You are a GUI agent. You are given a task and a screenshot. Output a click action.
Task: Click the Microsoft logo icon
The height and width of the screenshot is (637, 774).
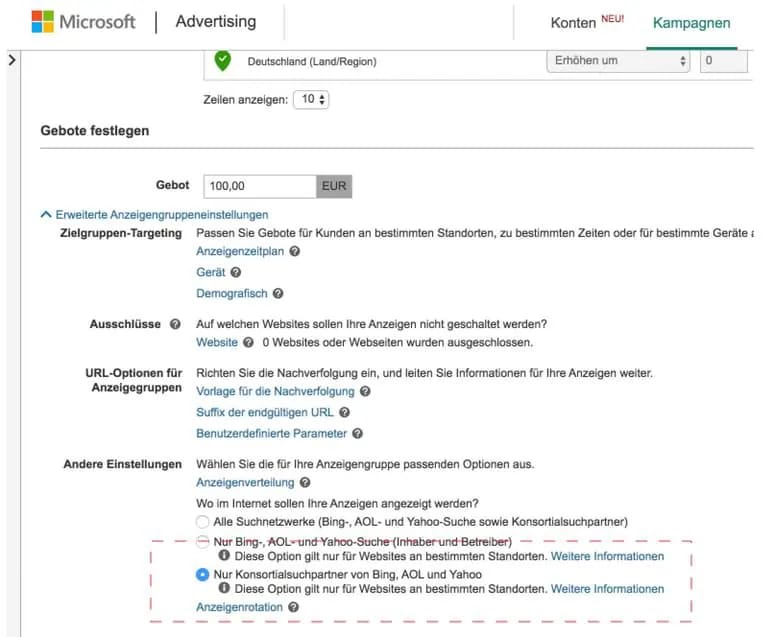click(x=43, y=22)
